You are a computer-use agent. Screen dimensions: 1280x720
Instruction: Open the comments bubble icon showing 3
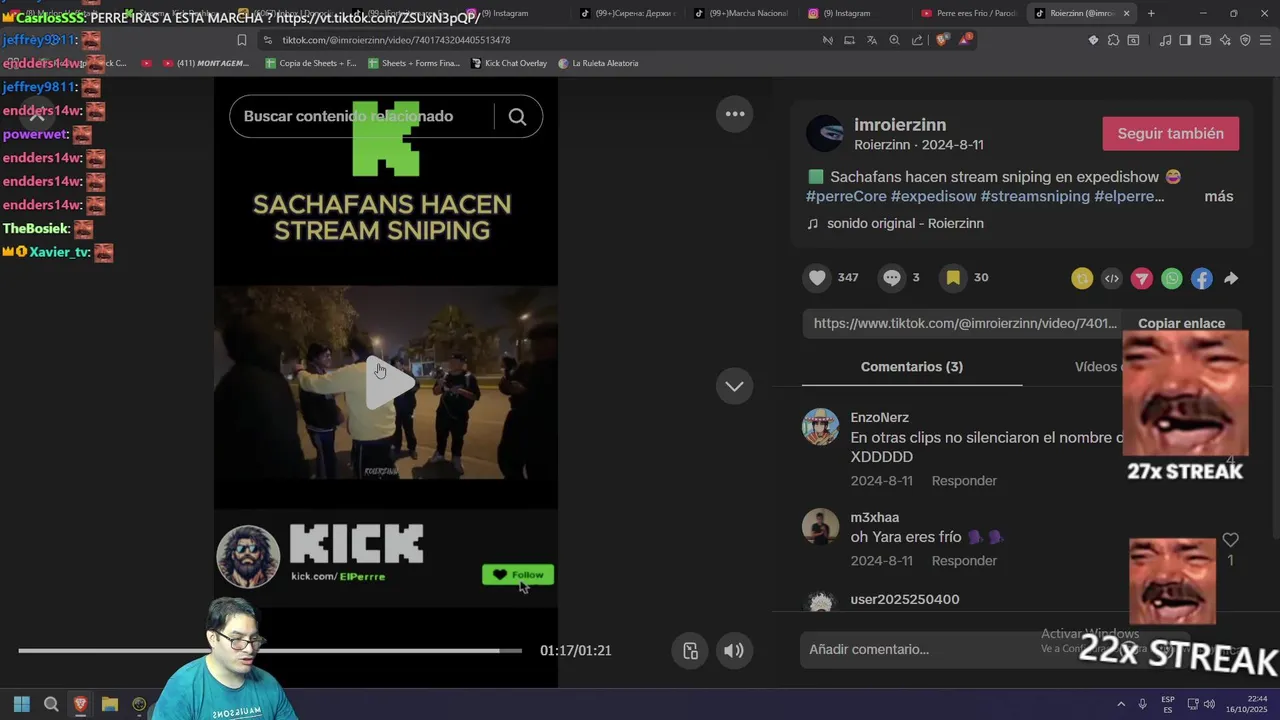click(x=892, y=278)
